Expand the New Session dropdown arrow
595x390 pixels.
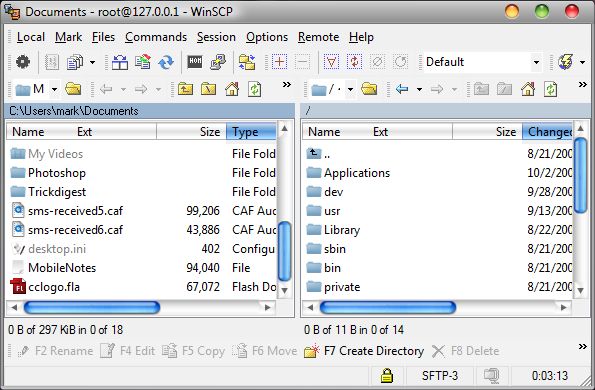582,62
